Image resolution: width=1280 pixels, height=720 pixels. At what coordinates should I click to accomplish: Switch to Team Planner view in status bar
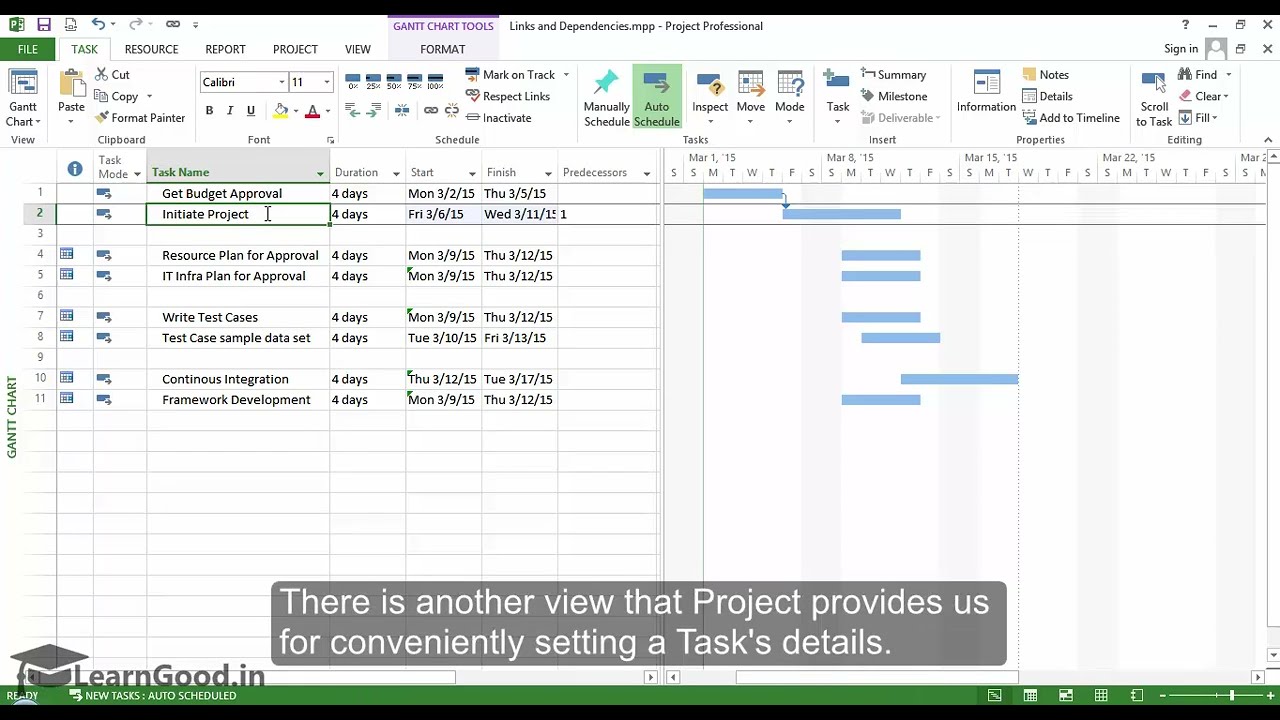point(1066,695)
